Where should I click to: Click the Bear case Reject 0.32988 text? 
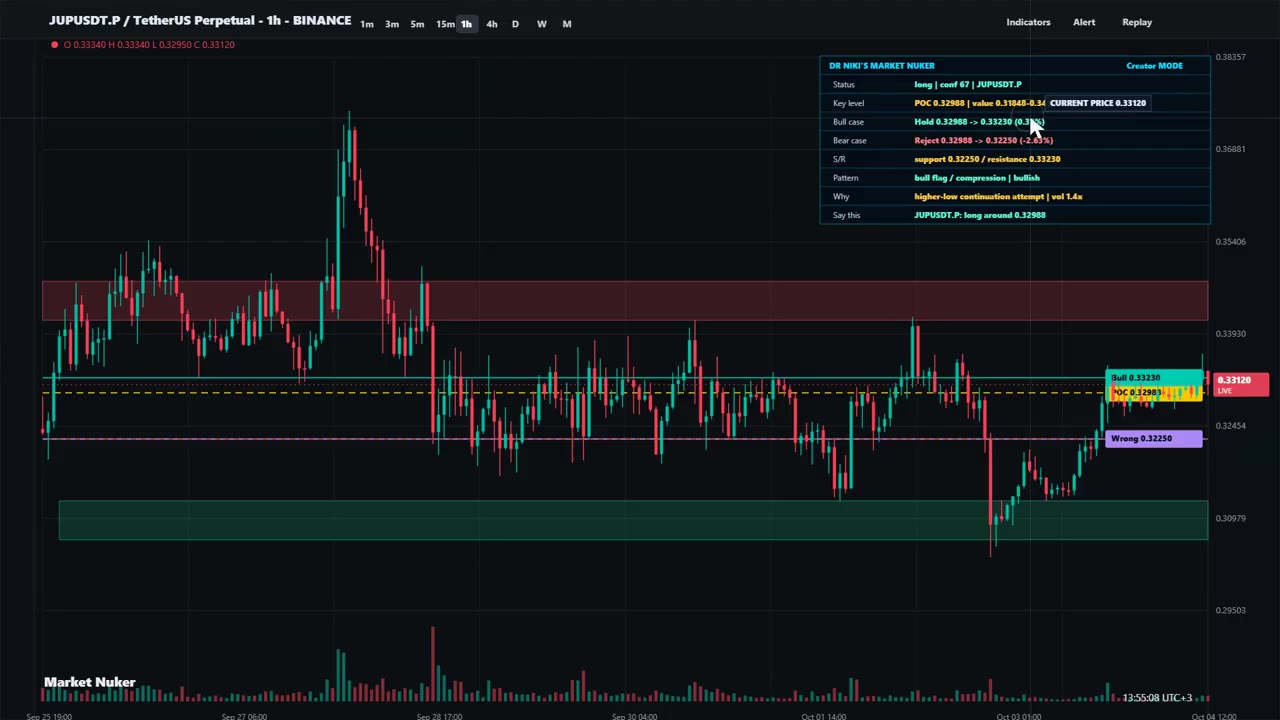tap(983, 140)
